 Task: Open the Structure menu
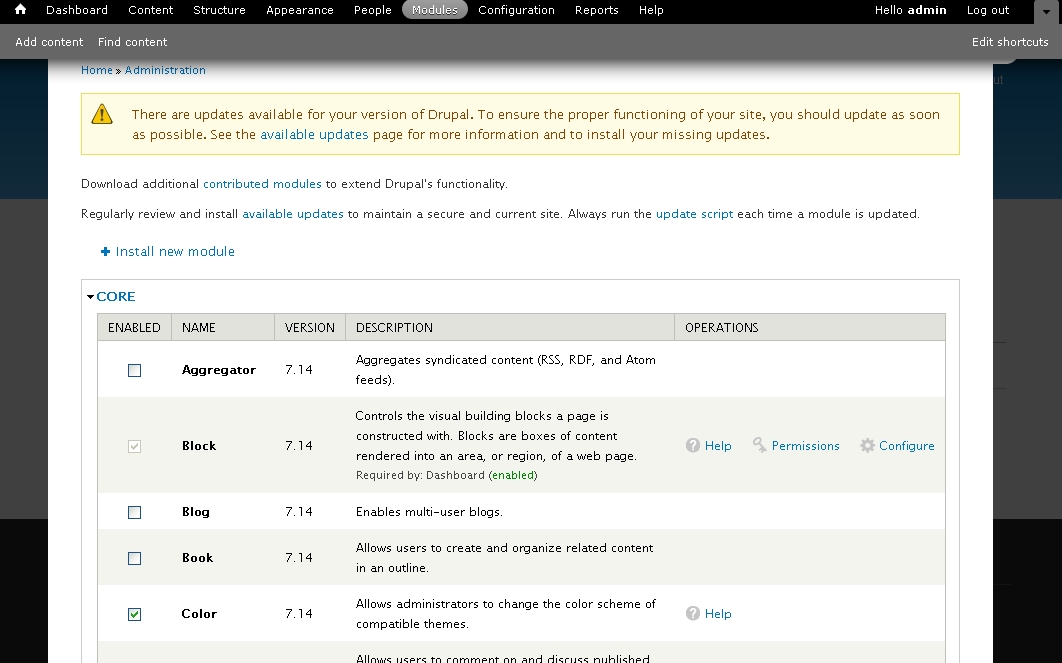pos(219,10)
